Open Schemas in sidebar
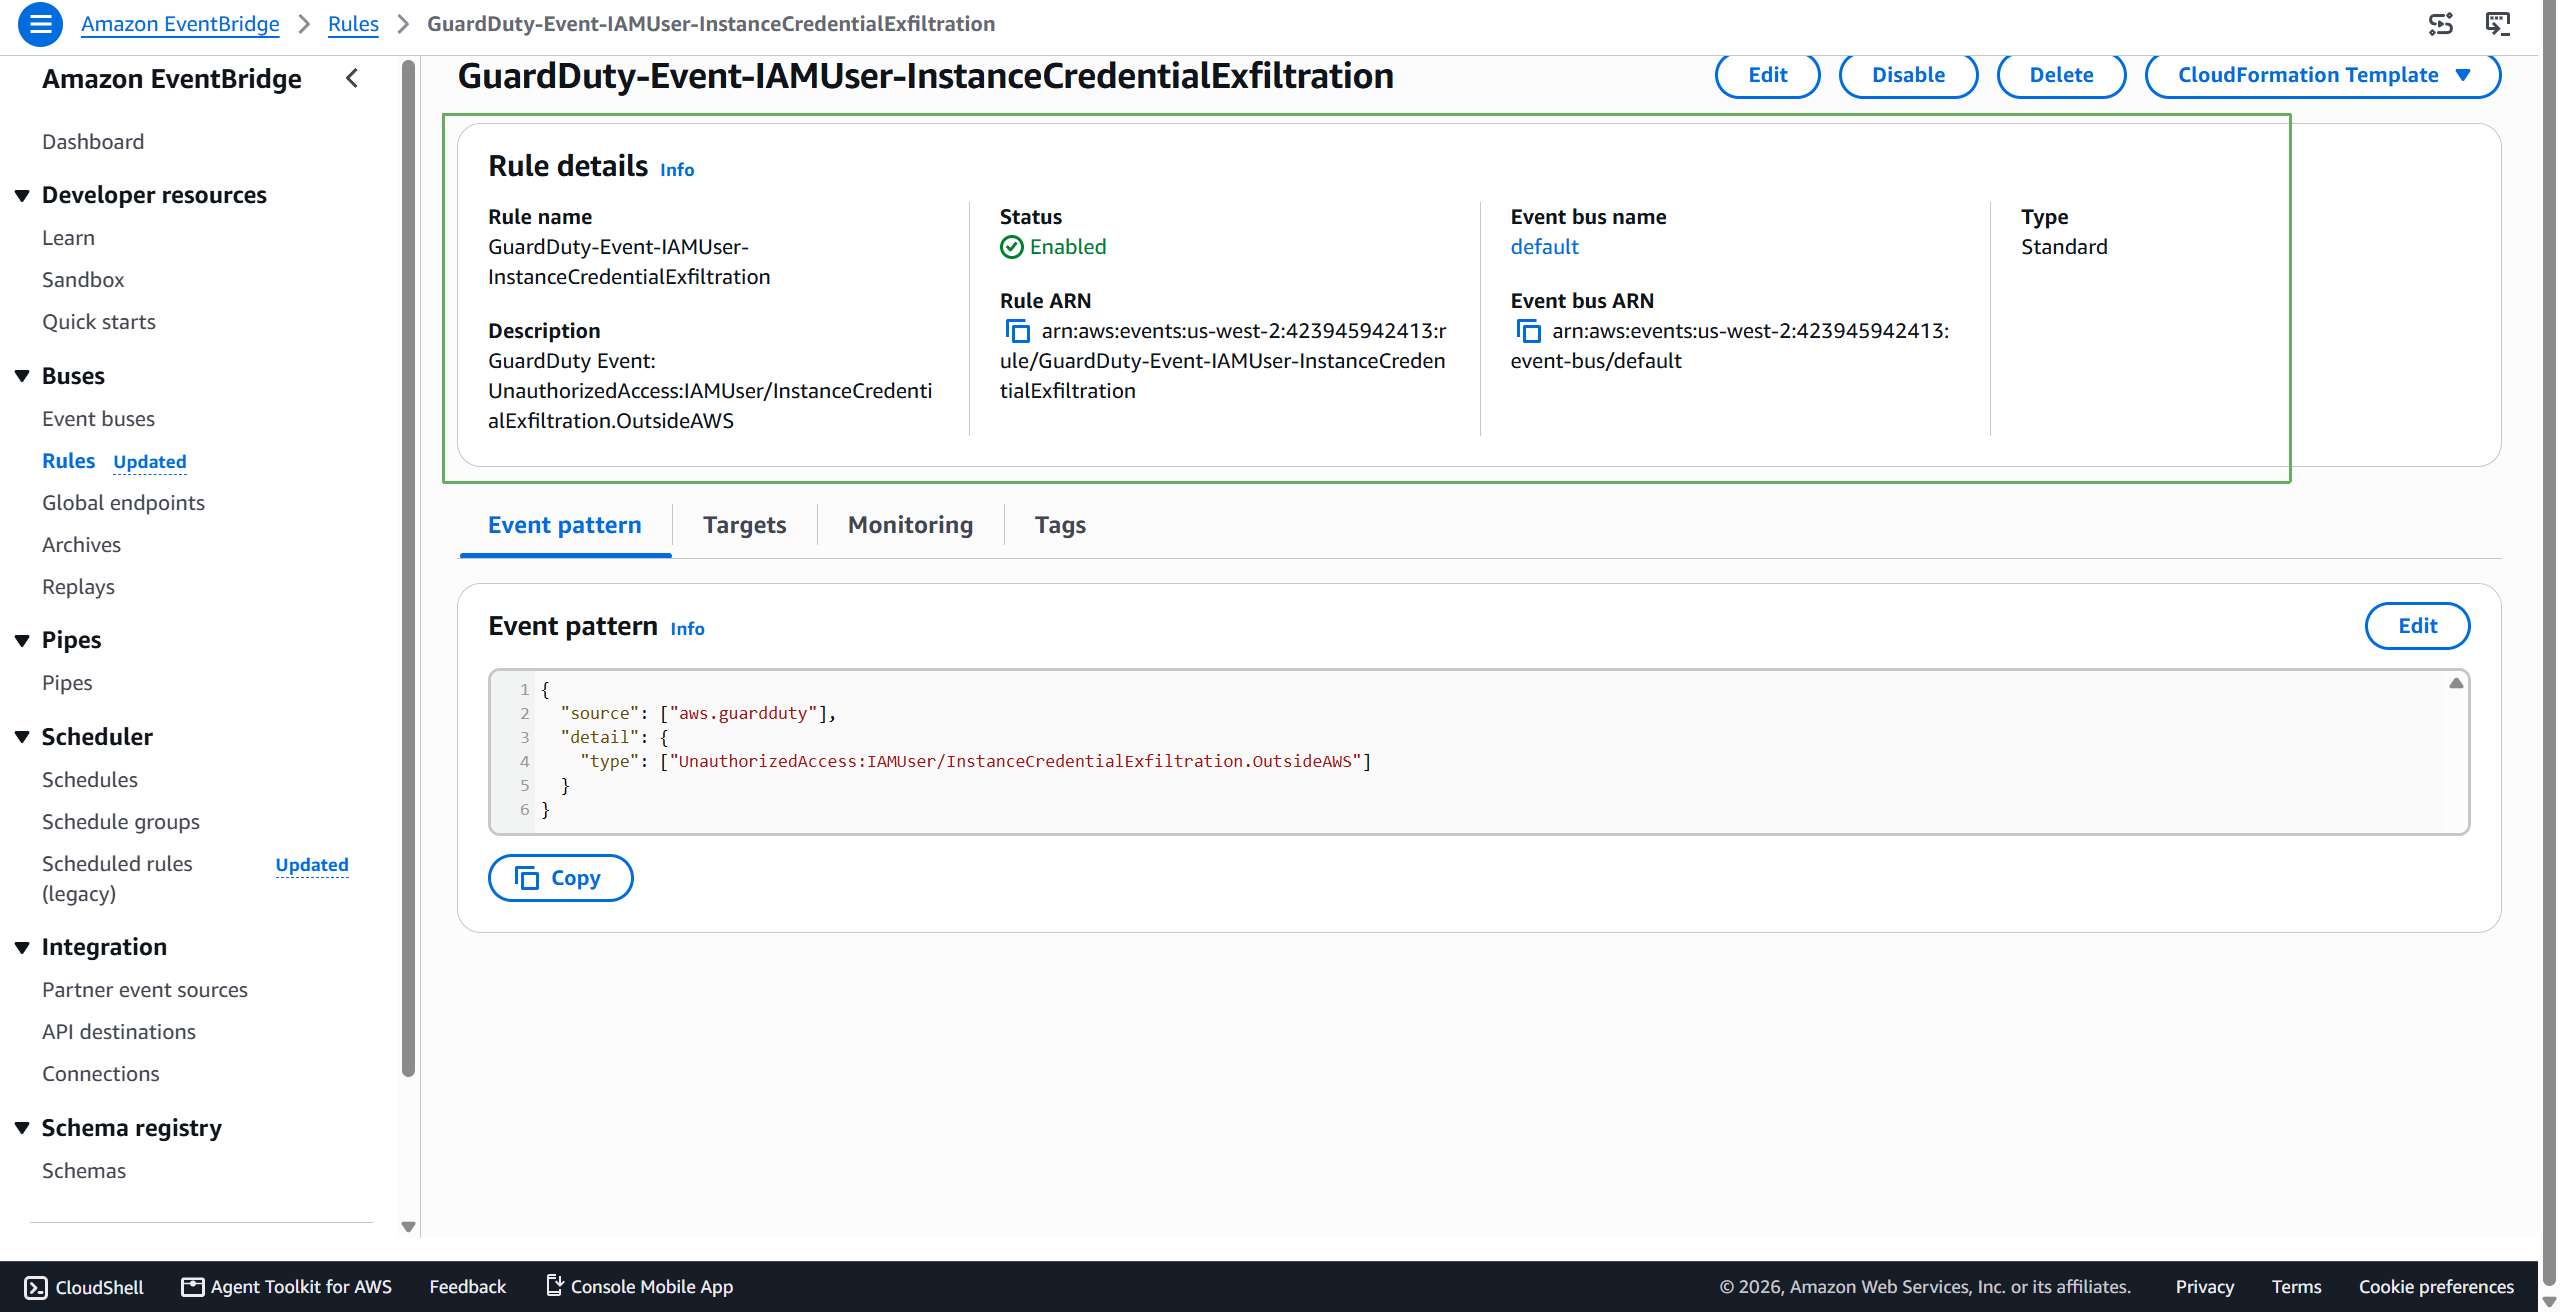The image size is (2560, 1312). [84, 1171]
